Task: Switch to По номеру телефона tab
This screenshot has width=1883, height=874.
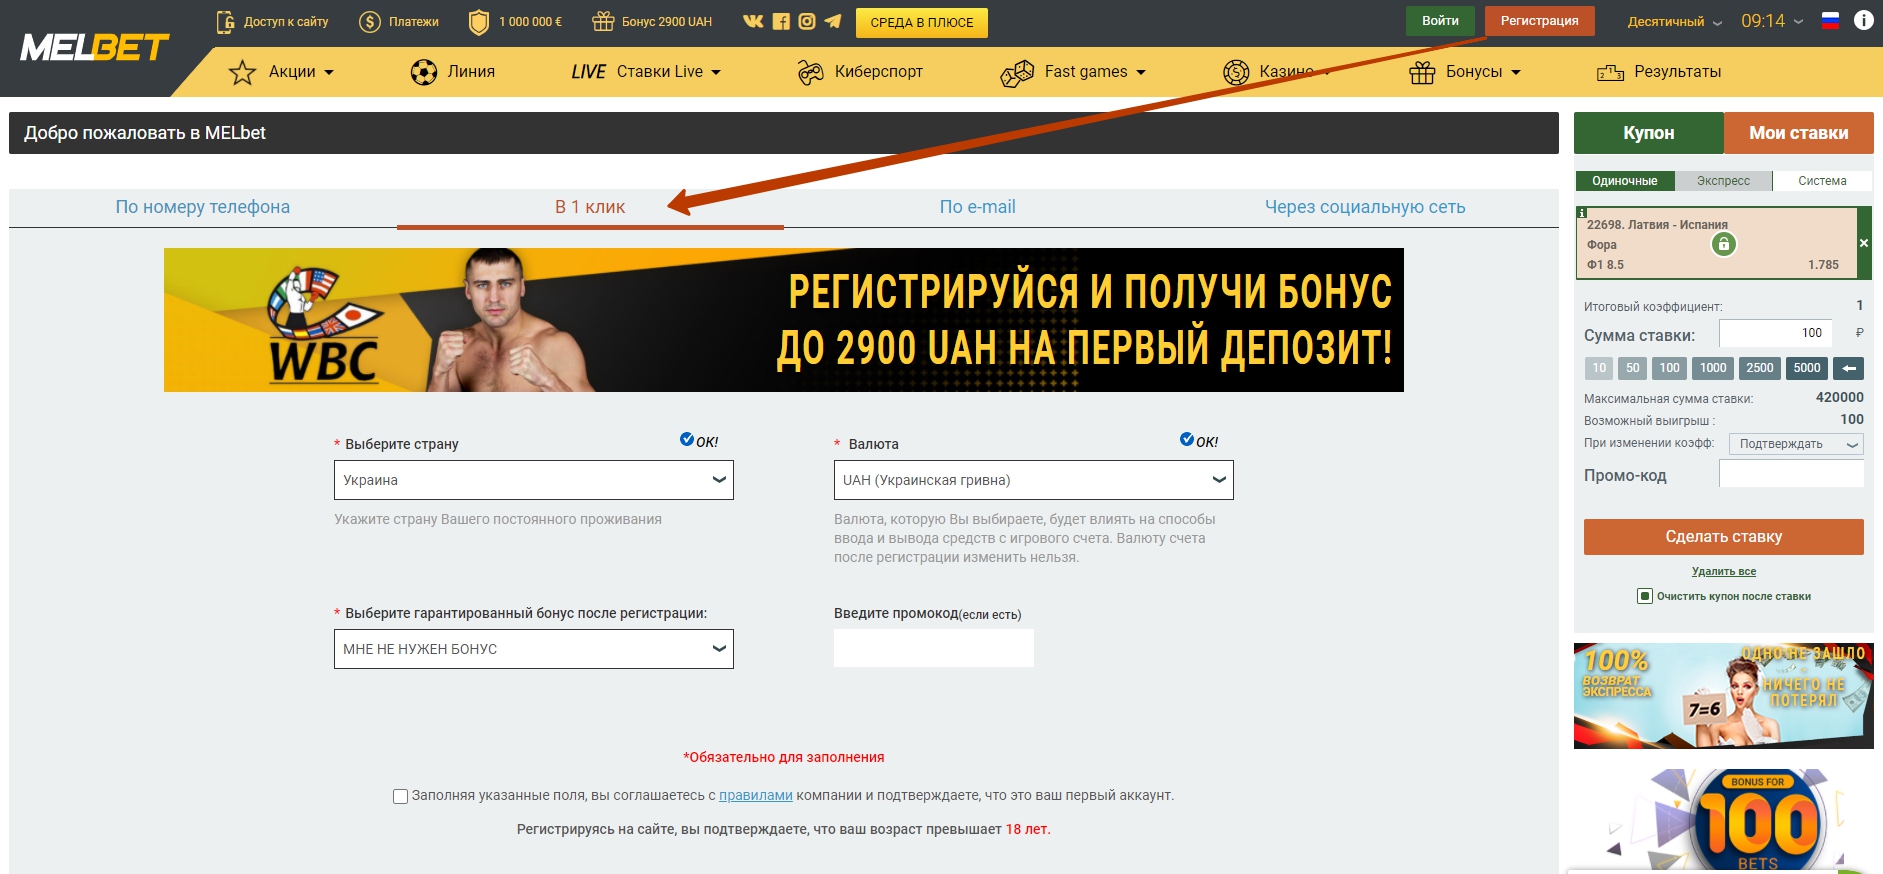Action: click(203, 207)
